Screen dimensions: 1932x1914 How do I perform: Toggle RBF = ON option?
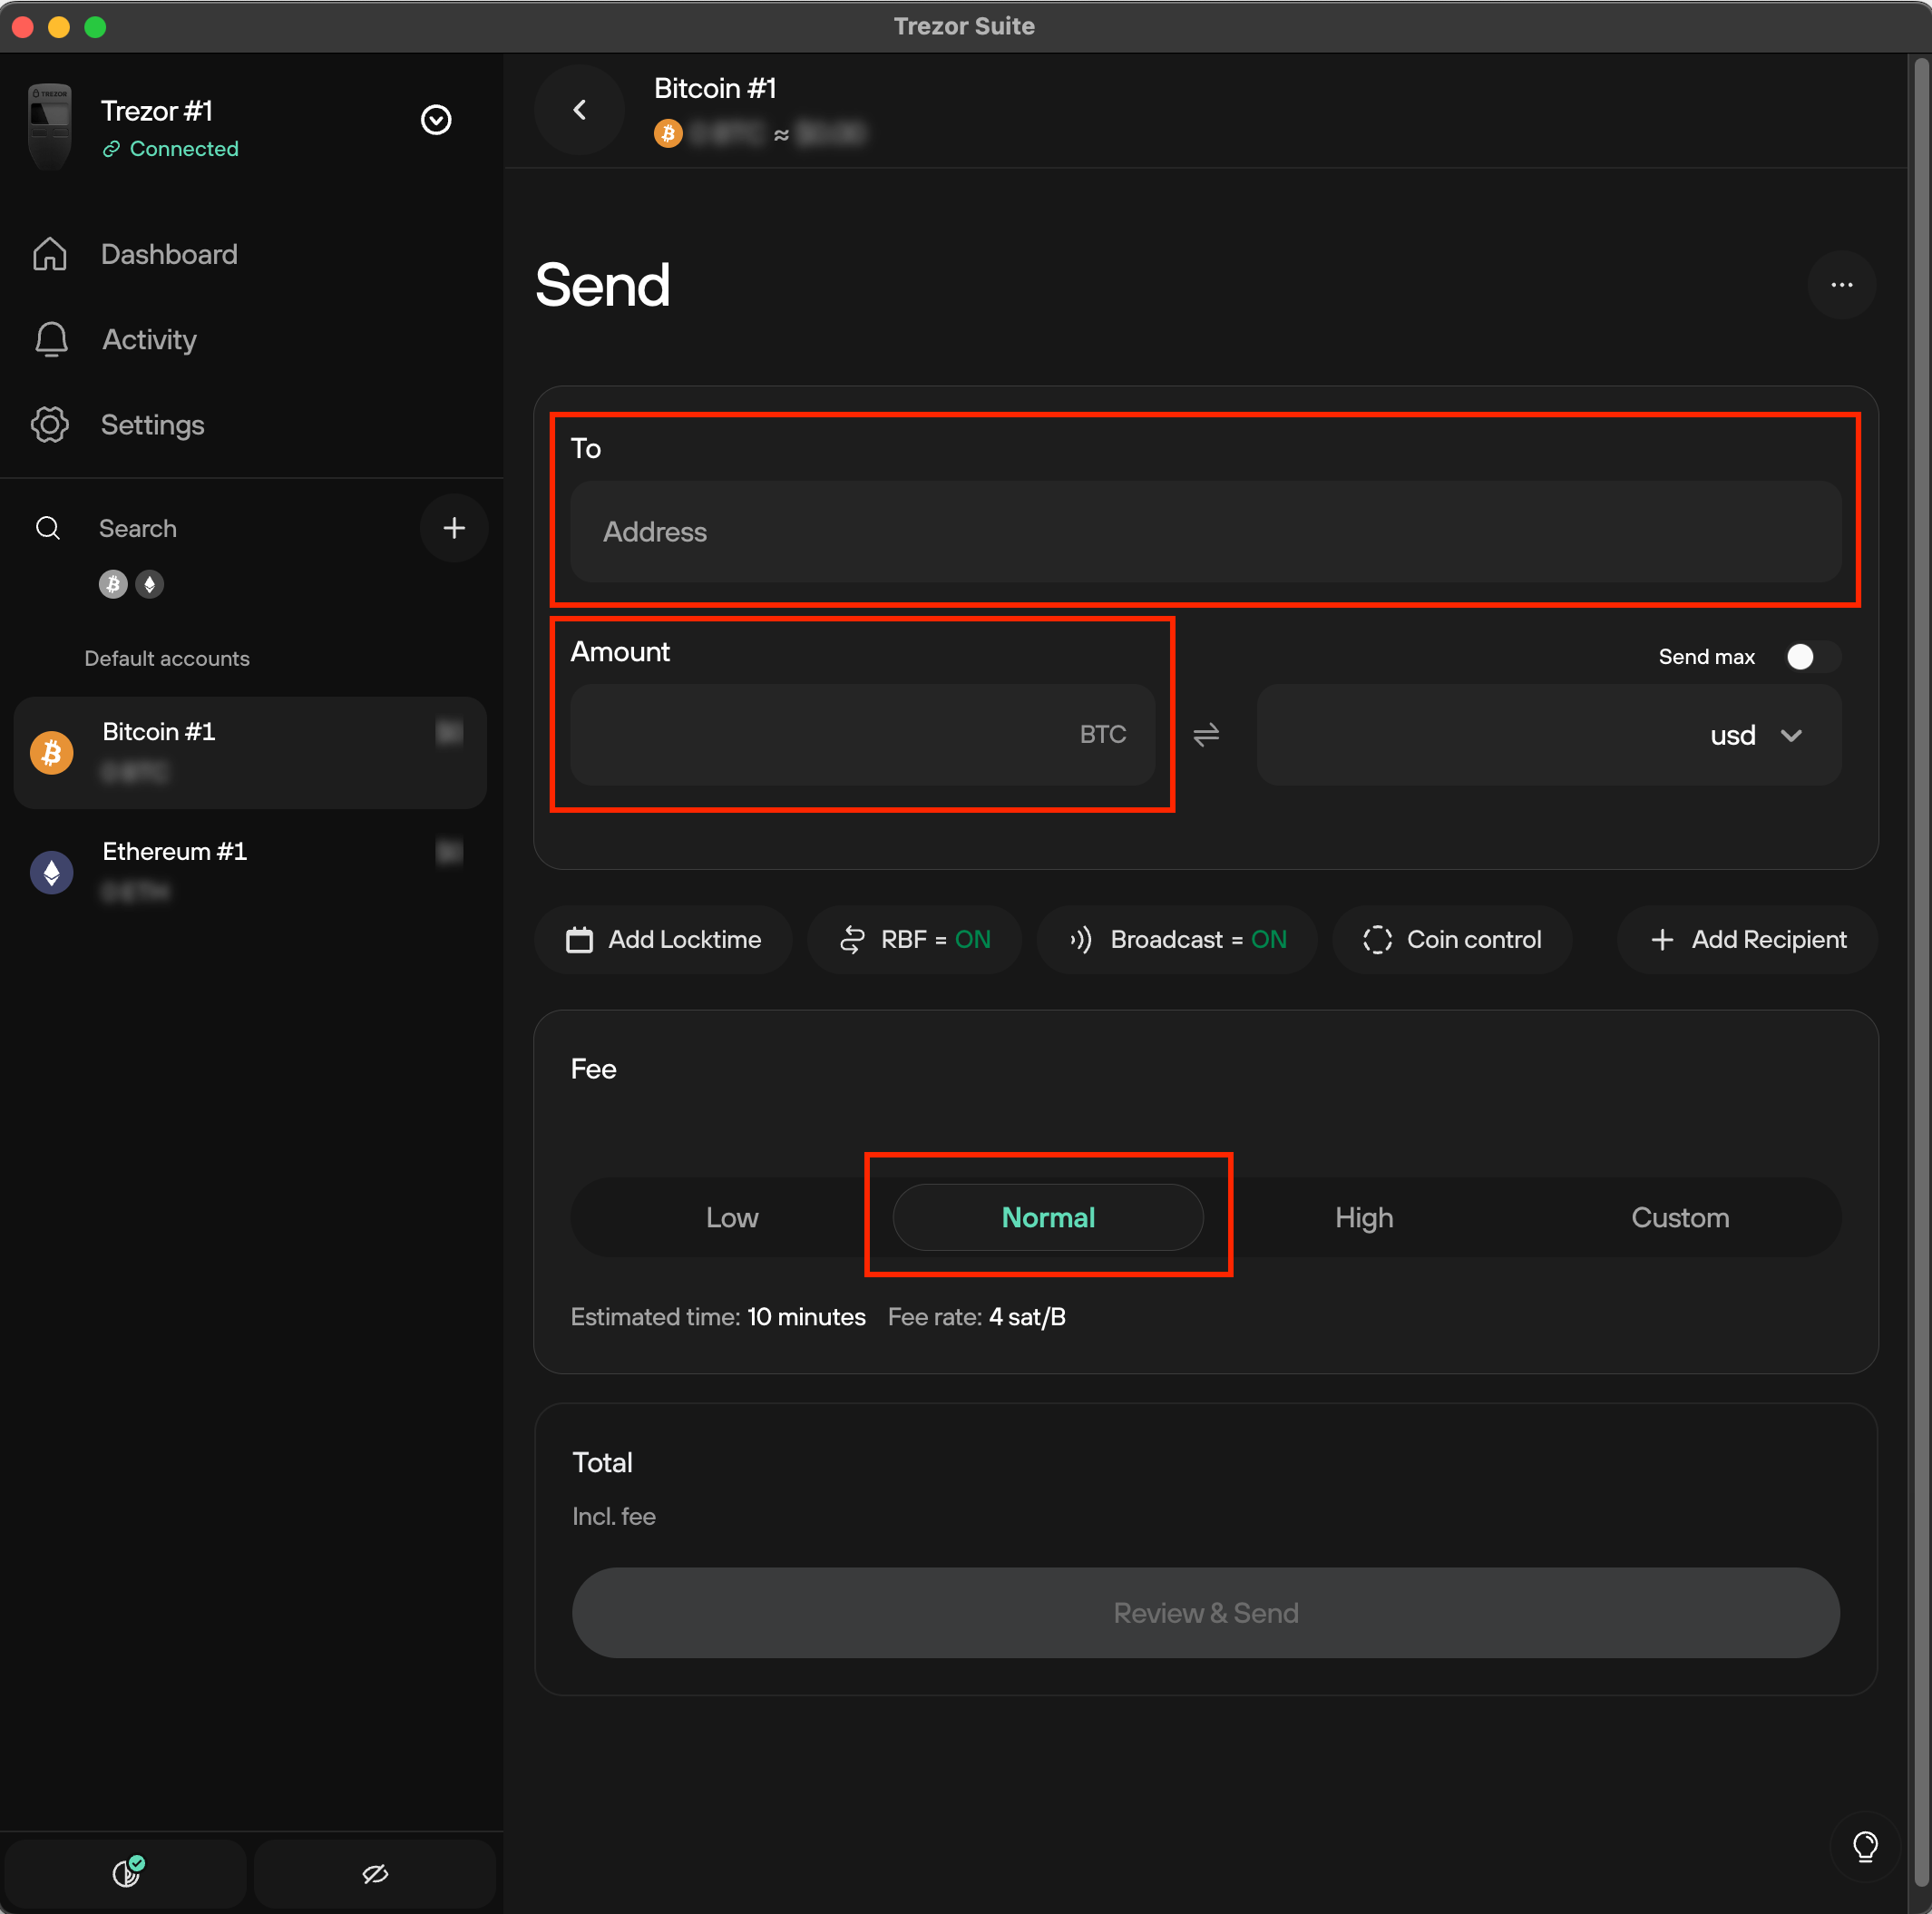coord(915,939)
